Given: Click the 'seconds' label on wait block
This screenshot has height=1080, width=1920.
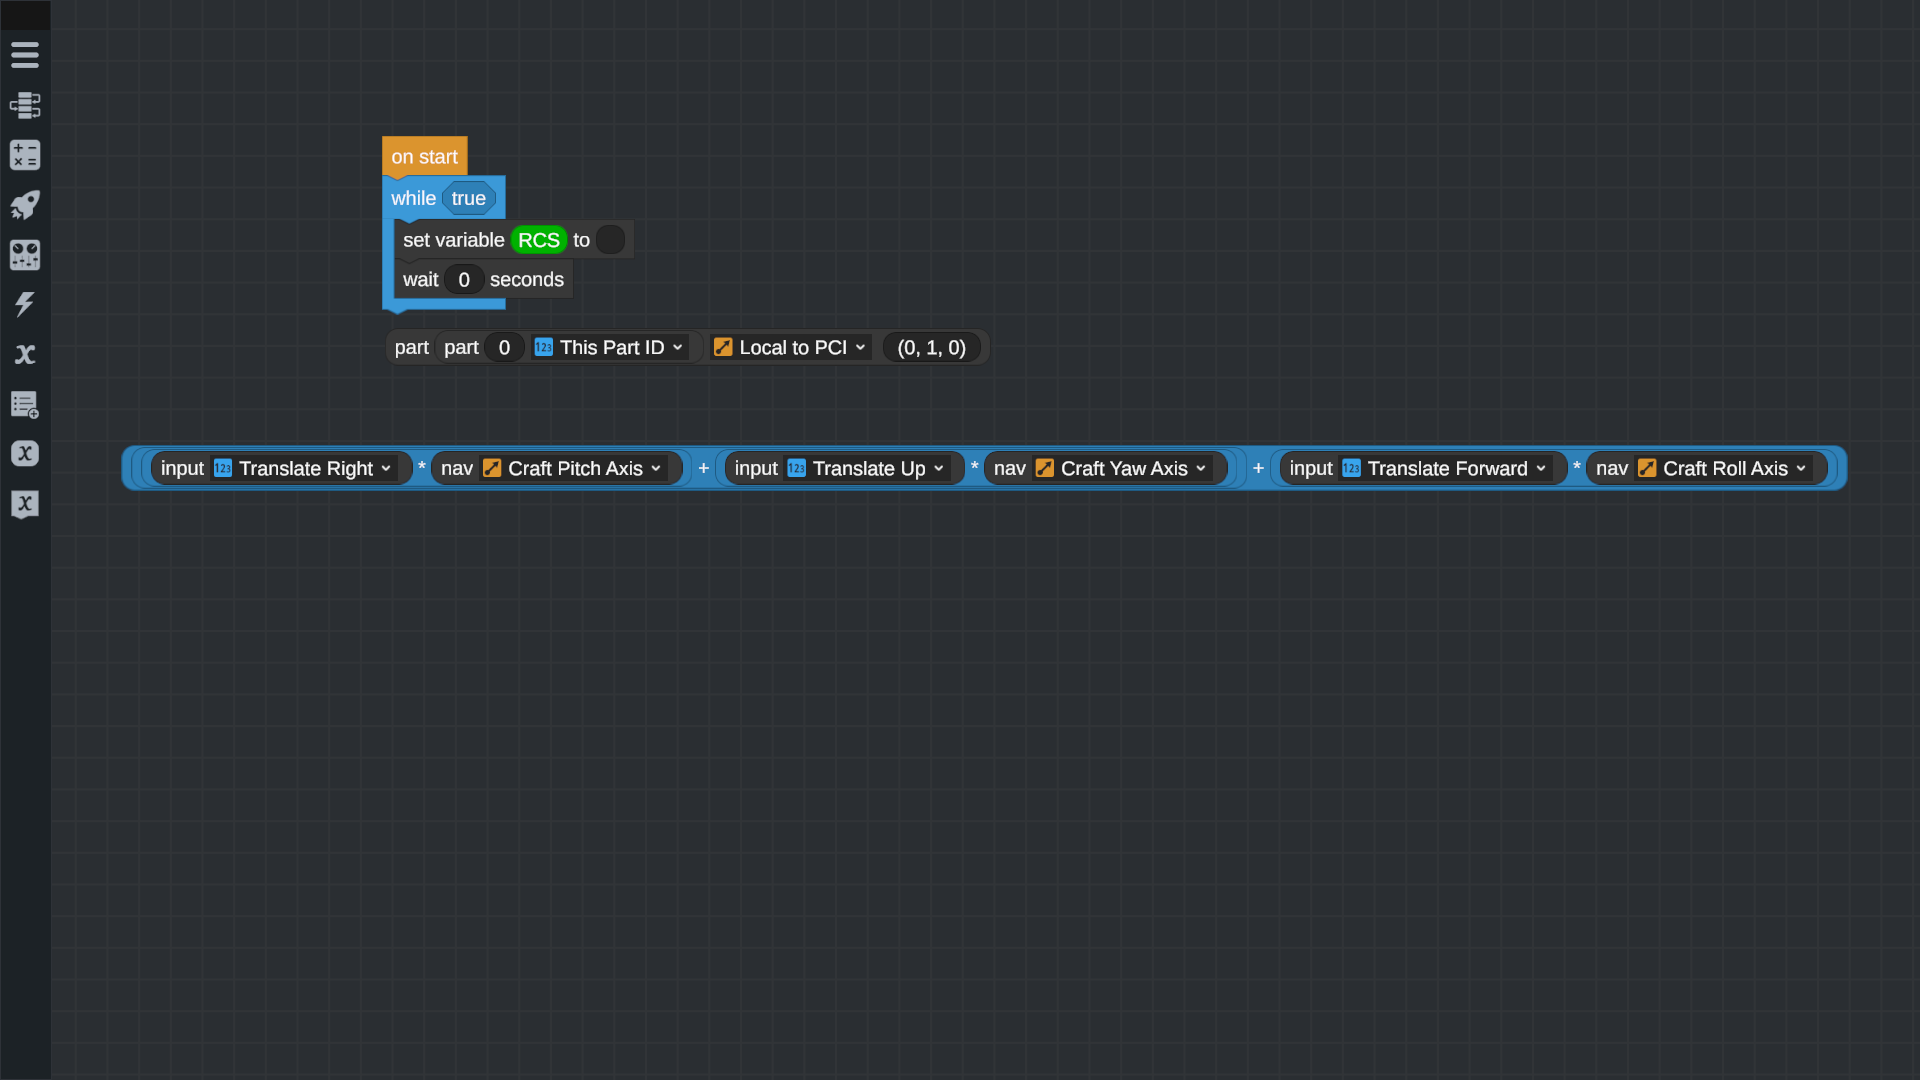Looking at the screenshot, I should 527,280.
